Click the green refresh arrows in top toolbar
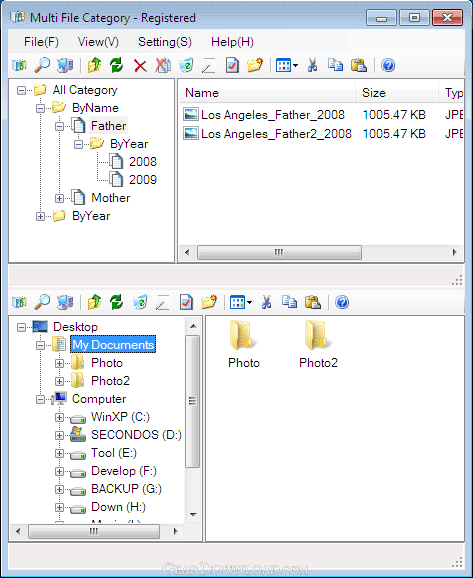The image size is (473, 578). pos(116,66)
